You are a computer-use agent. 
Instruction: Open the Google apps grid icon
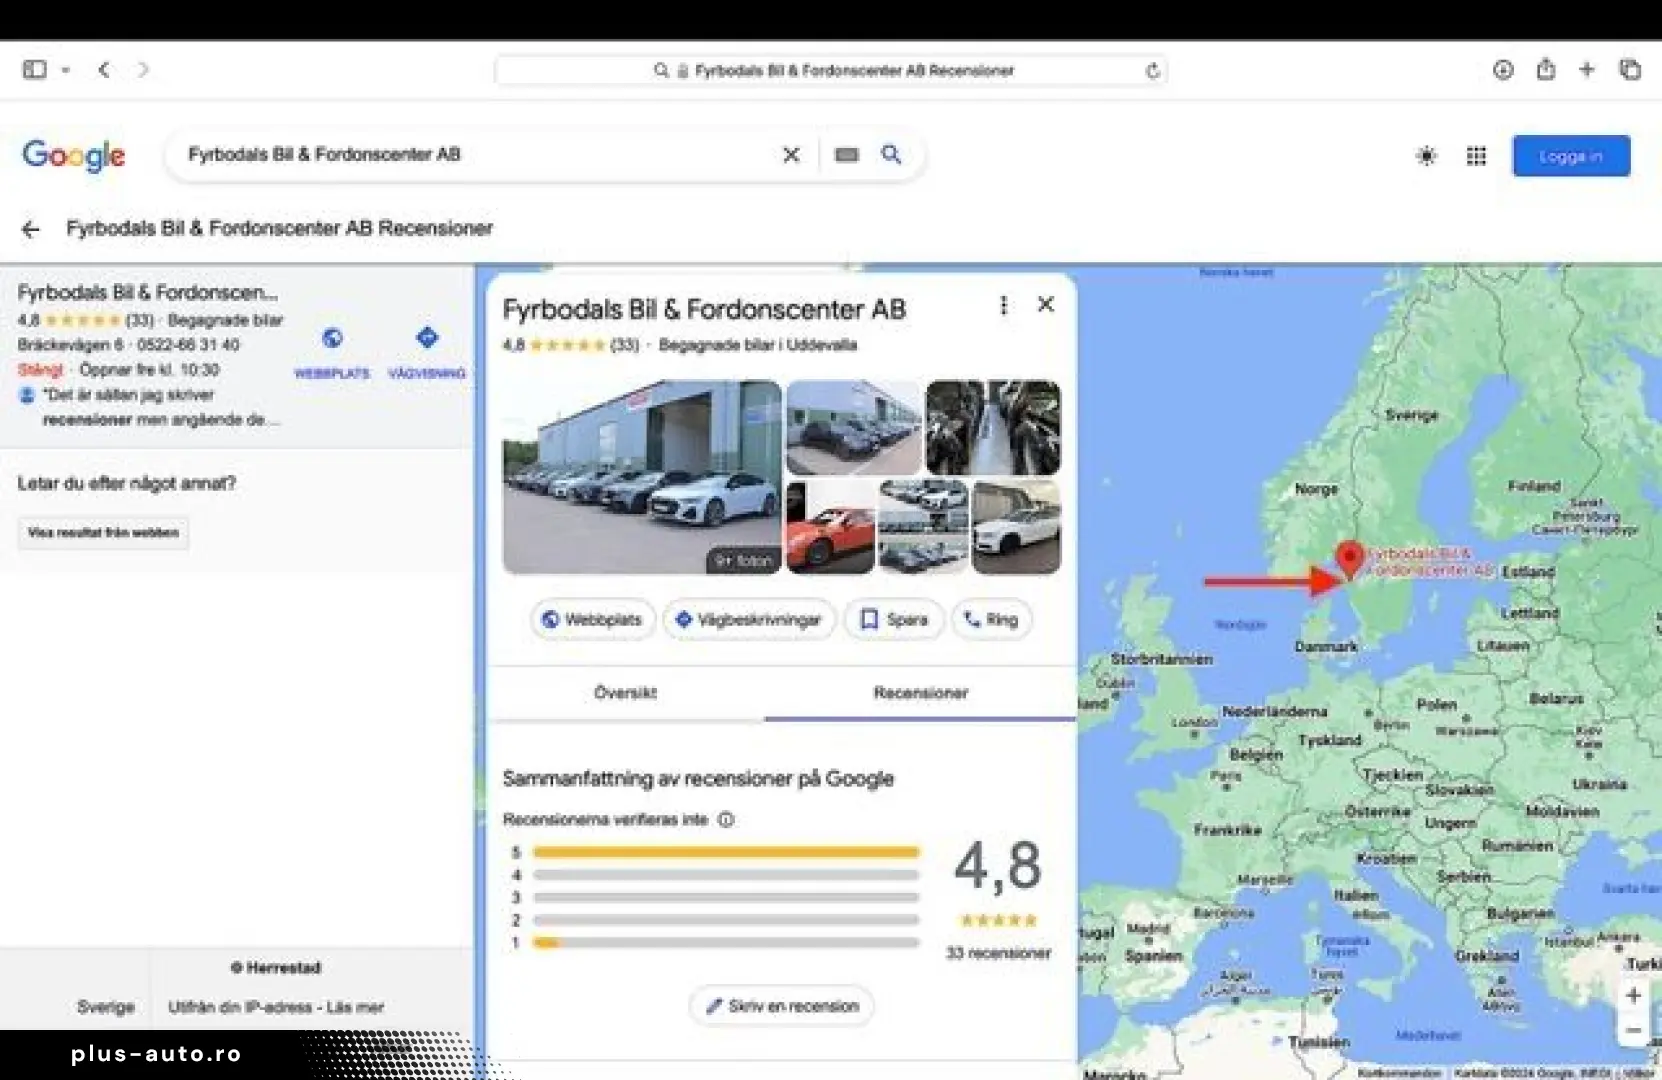pos(1477,156)
